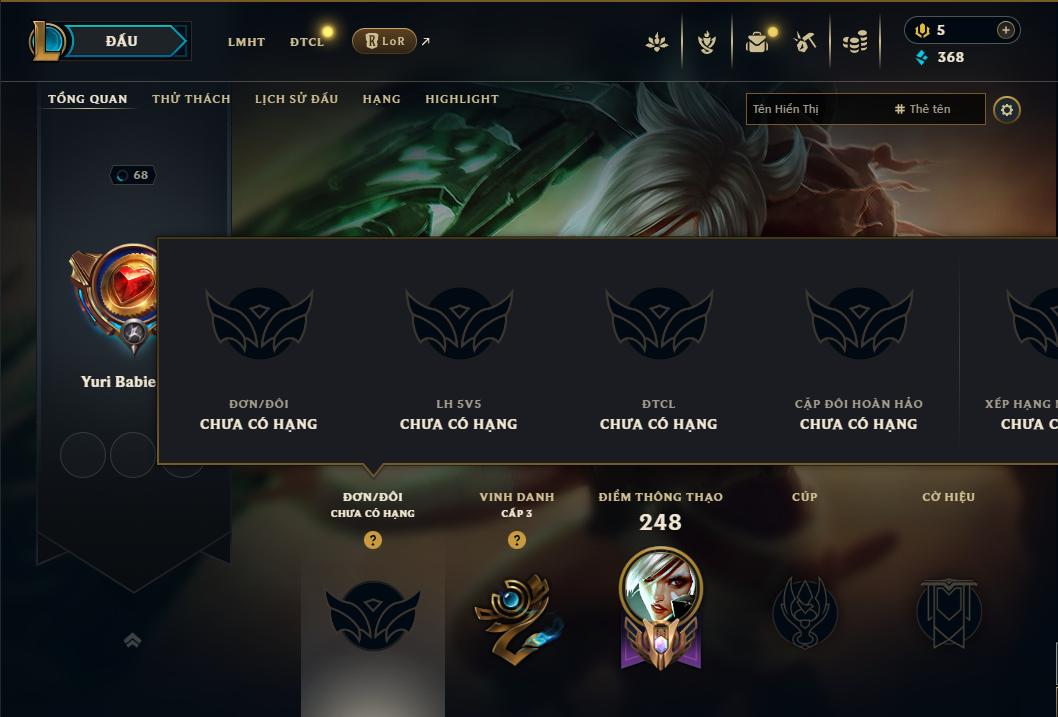Launch LoR via the LoR button
The height and width of the screenshot is (717, 1058).
tap(384, 41)
